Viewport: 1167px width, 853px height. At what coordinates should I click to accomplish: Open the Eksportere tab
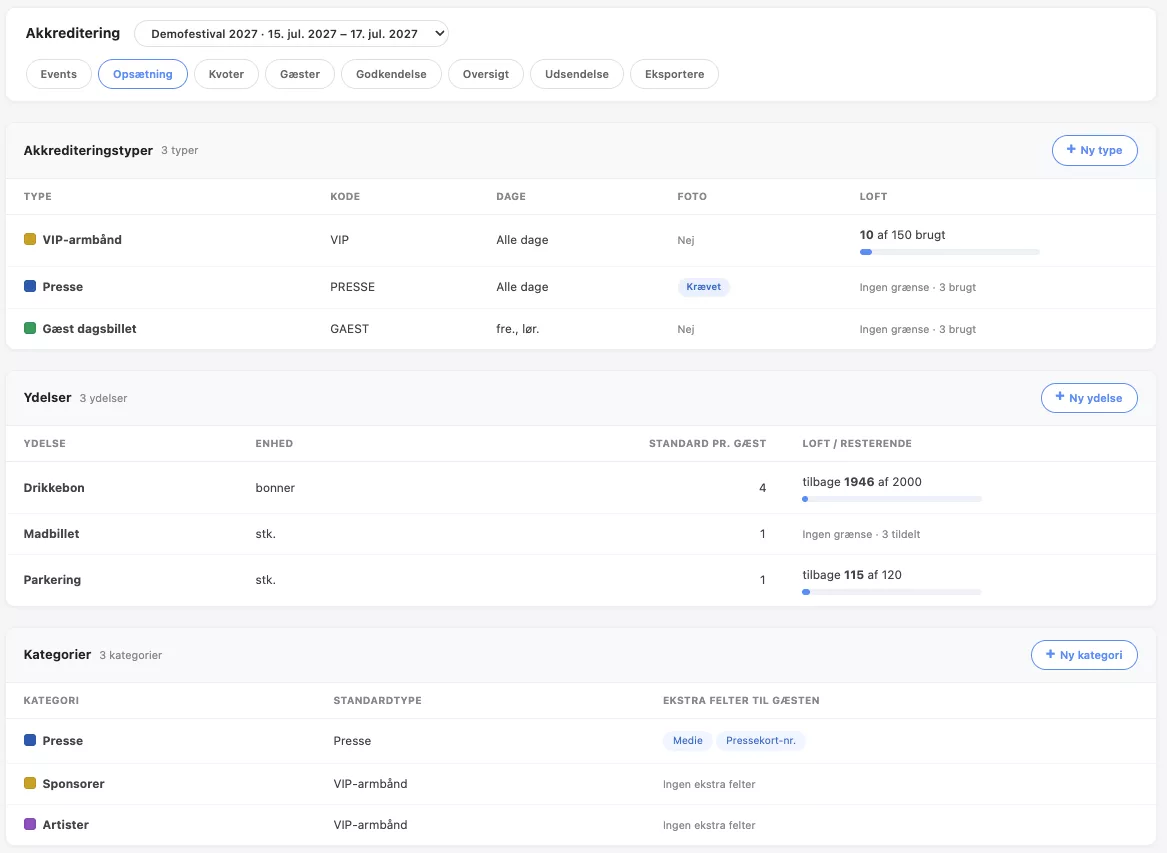(x=674, y=74)
